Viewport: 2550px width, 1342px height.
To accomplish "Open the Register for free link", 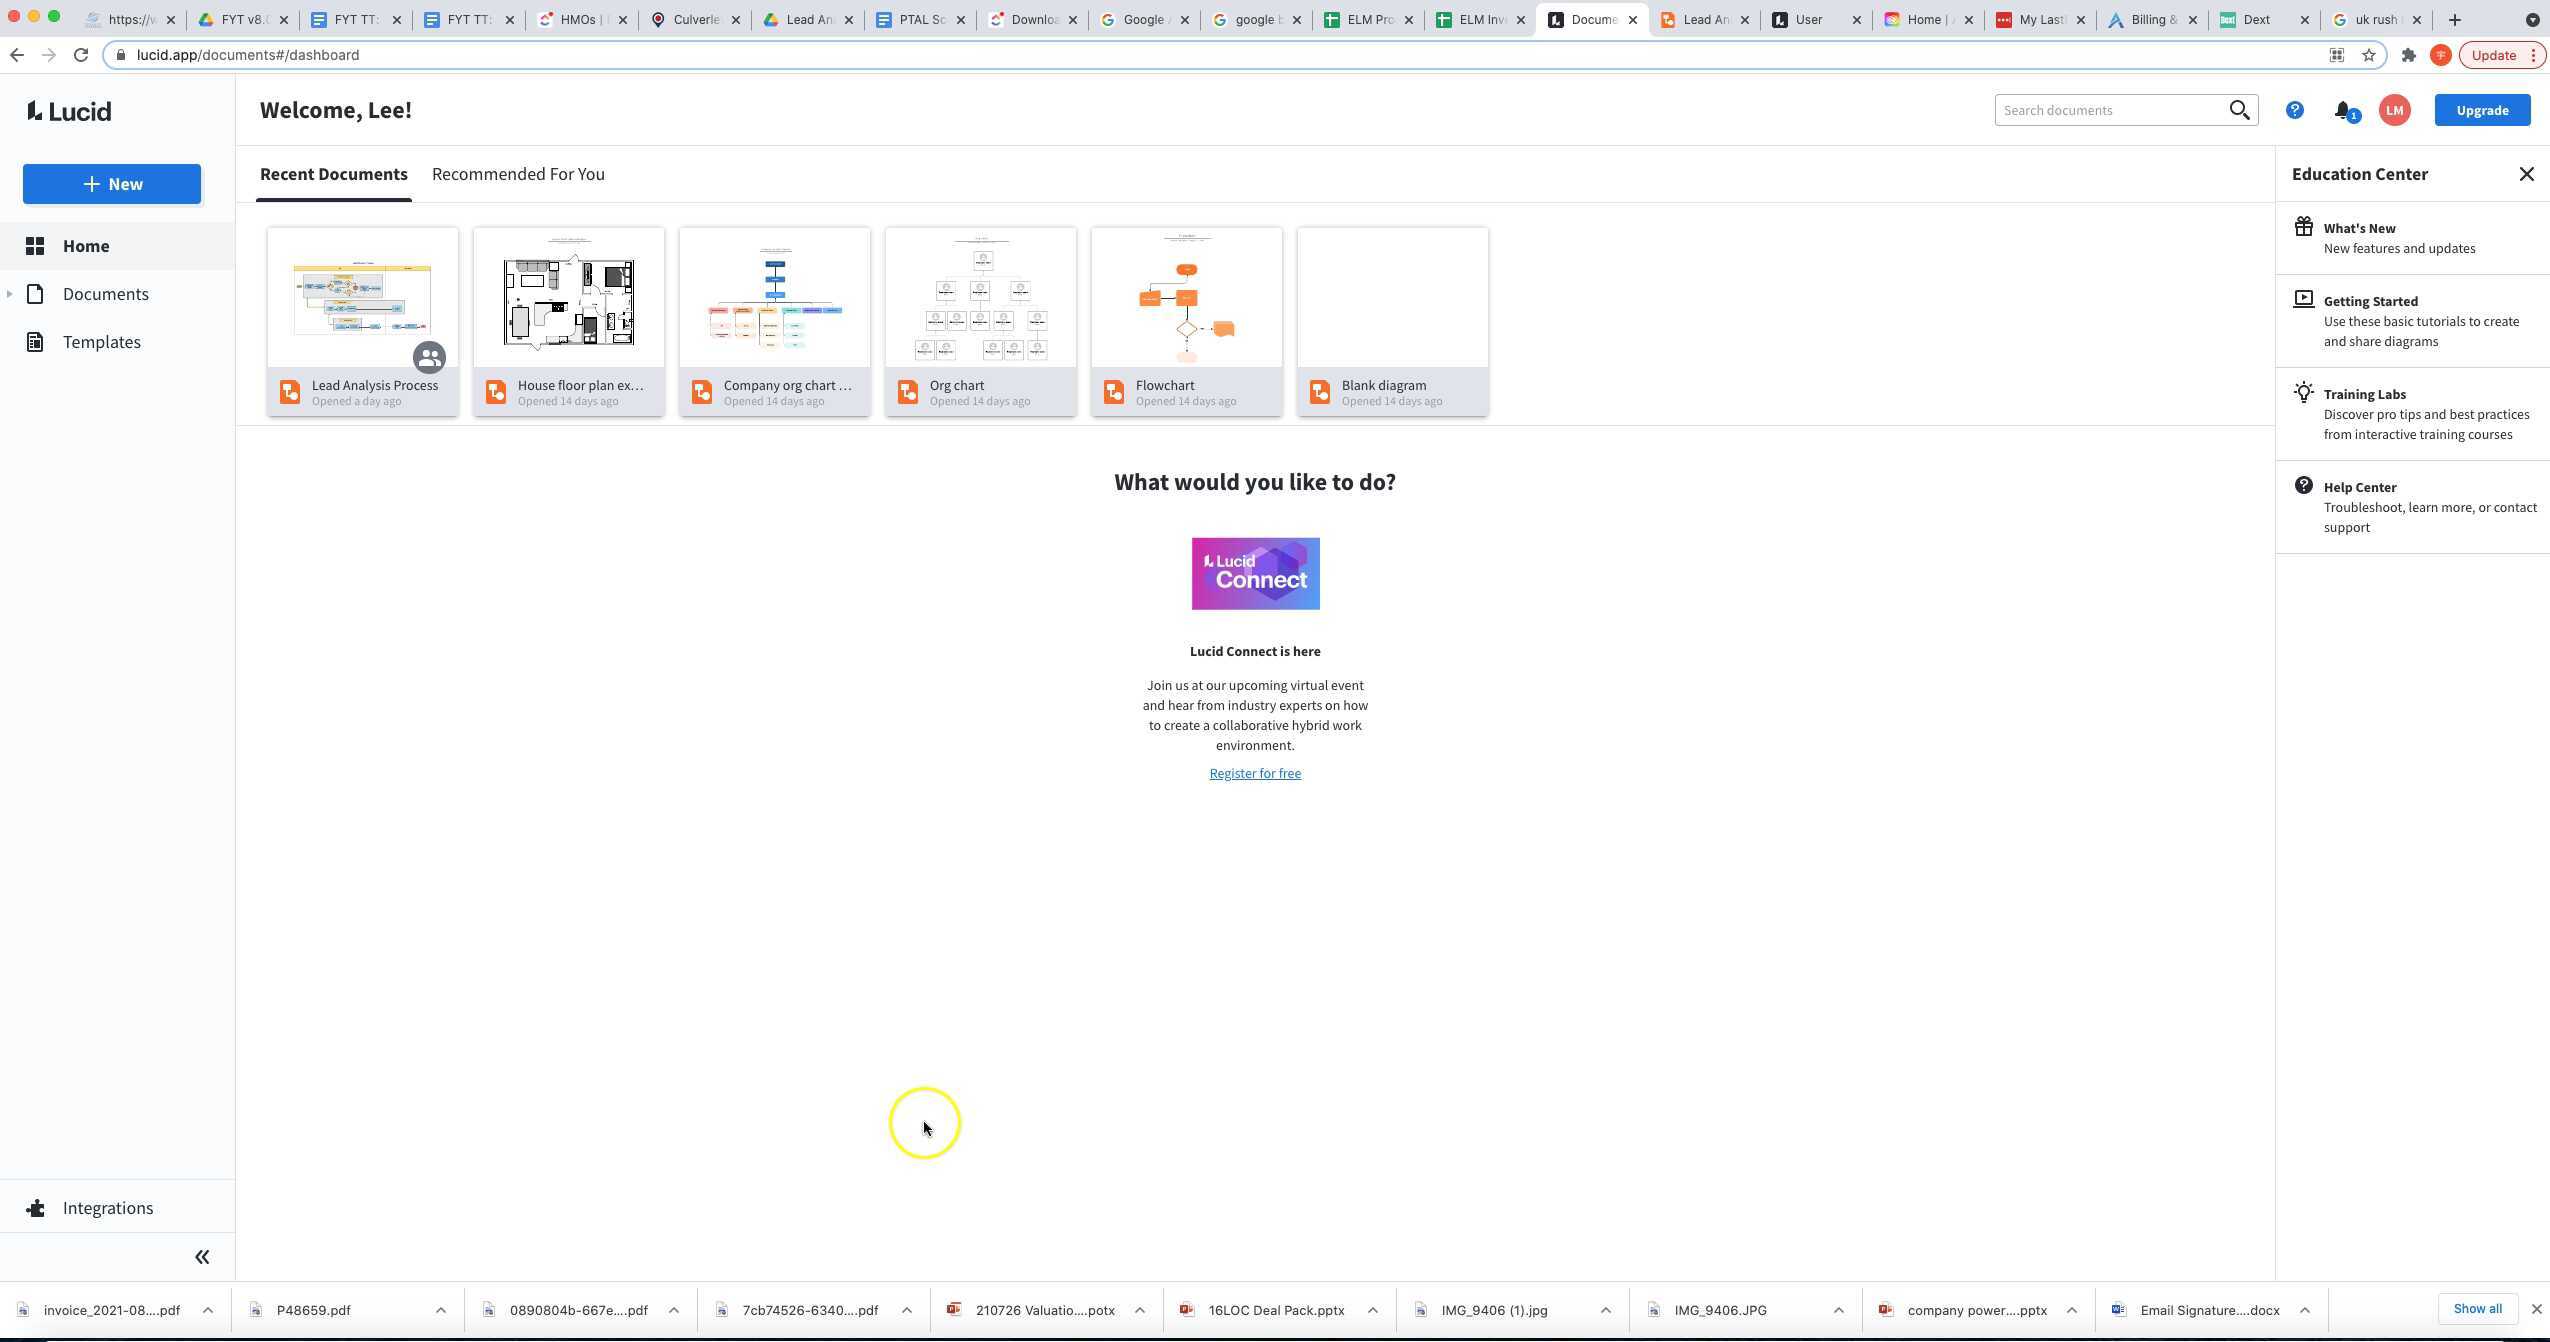I will [x=1254, y=772].
